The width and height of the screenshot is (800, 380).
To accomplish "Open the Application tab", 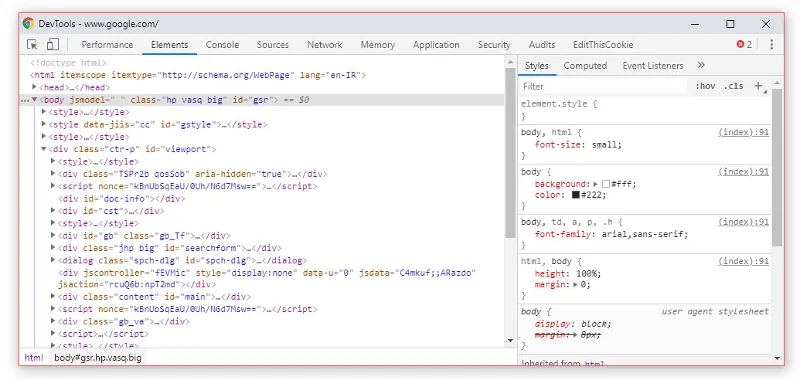I will (x=436, y=45).
